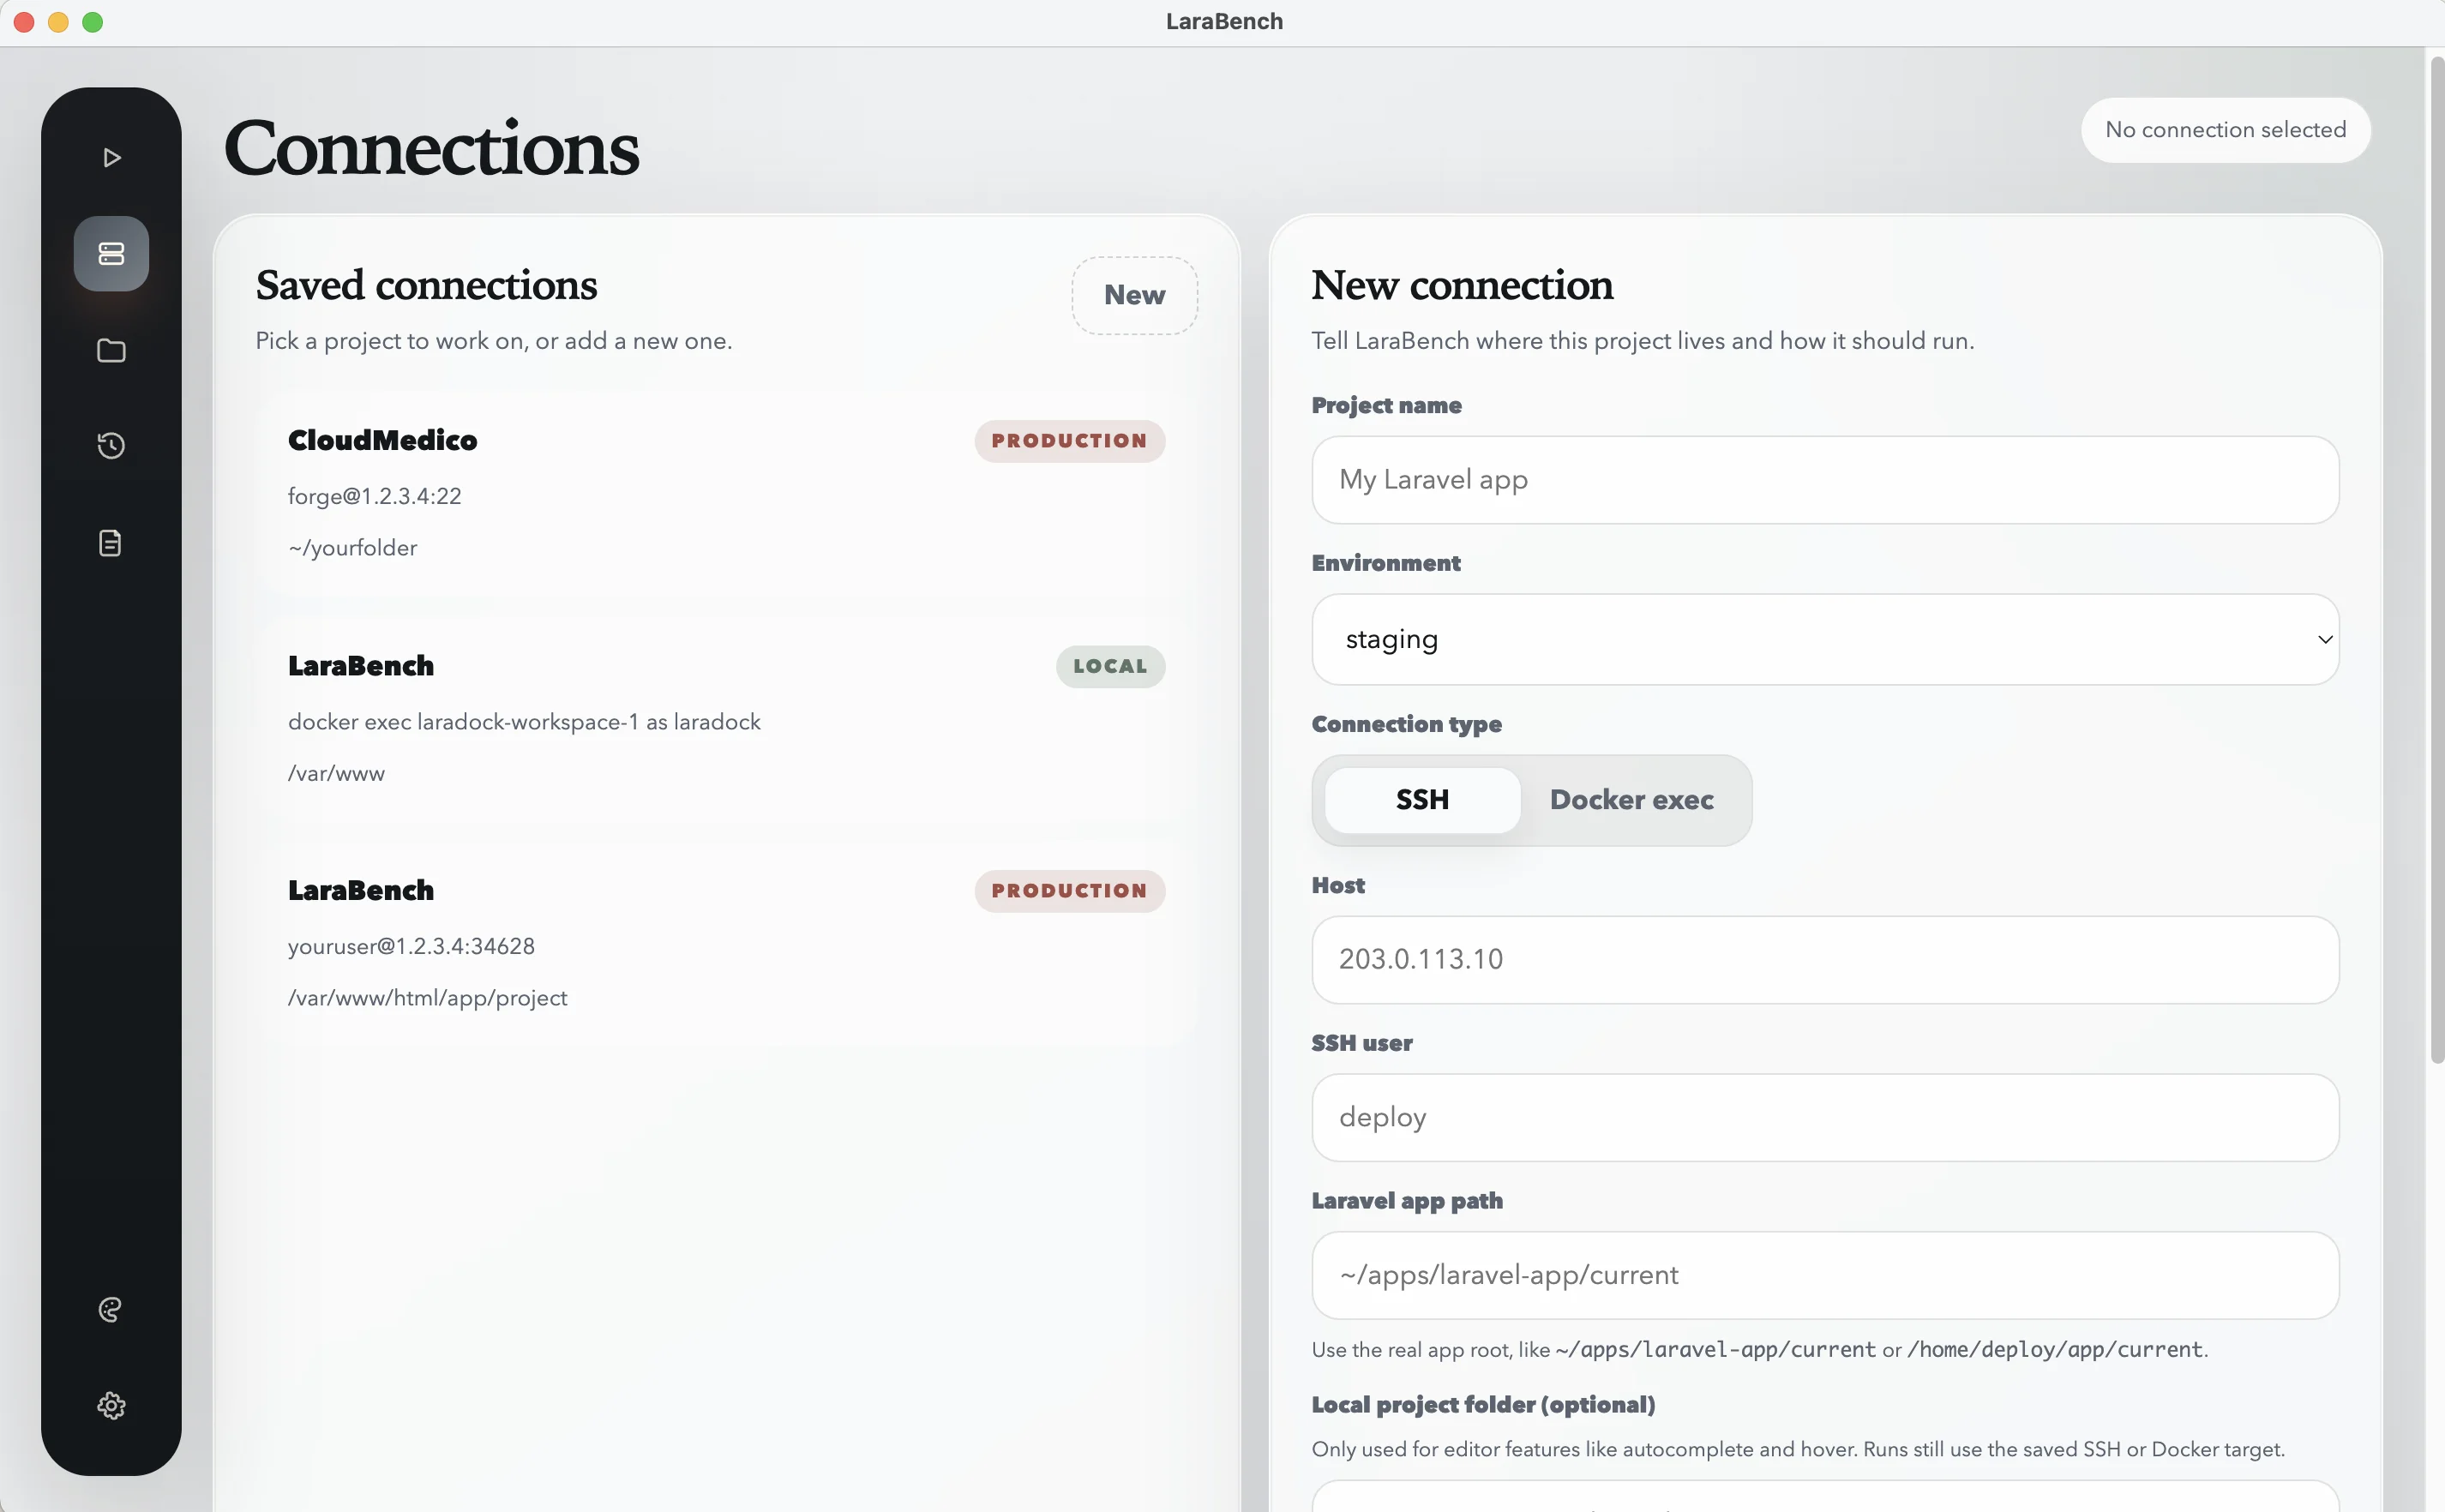The width and height of the screenshot is (2445, 1512).
Task: Select the Connections server icon in sidebar
Action: coord(111,254)
